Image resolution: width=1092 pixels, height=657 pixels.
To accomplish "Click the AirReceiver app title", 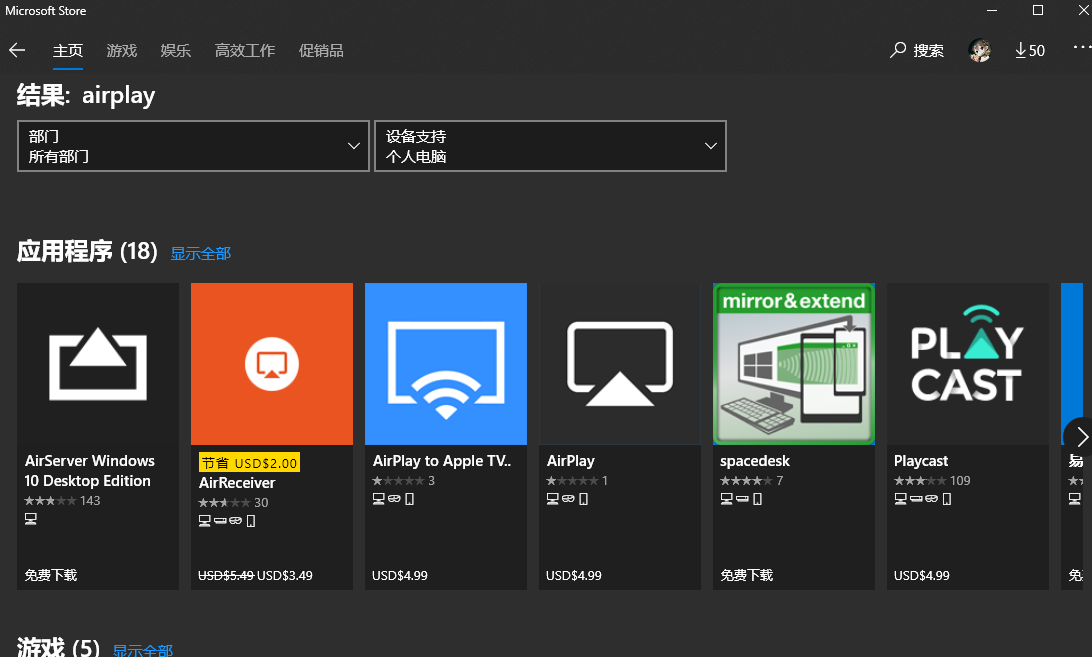I will coord(237,483).
